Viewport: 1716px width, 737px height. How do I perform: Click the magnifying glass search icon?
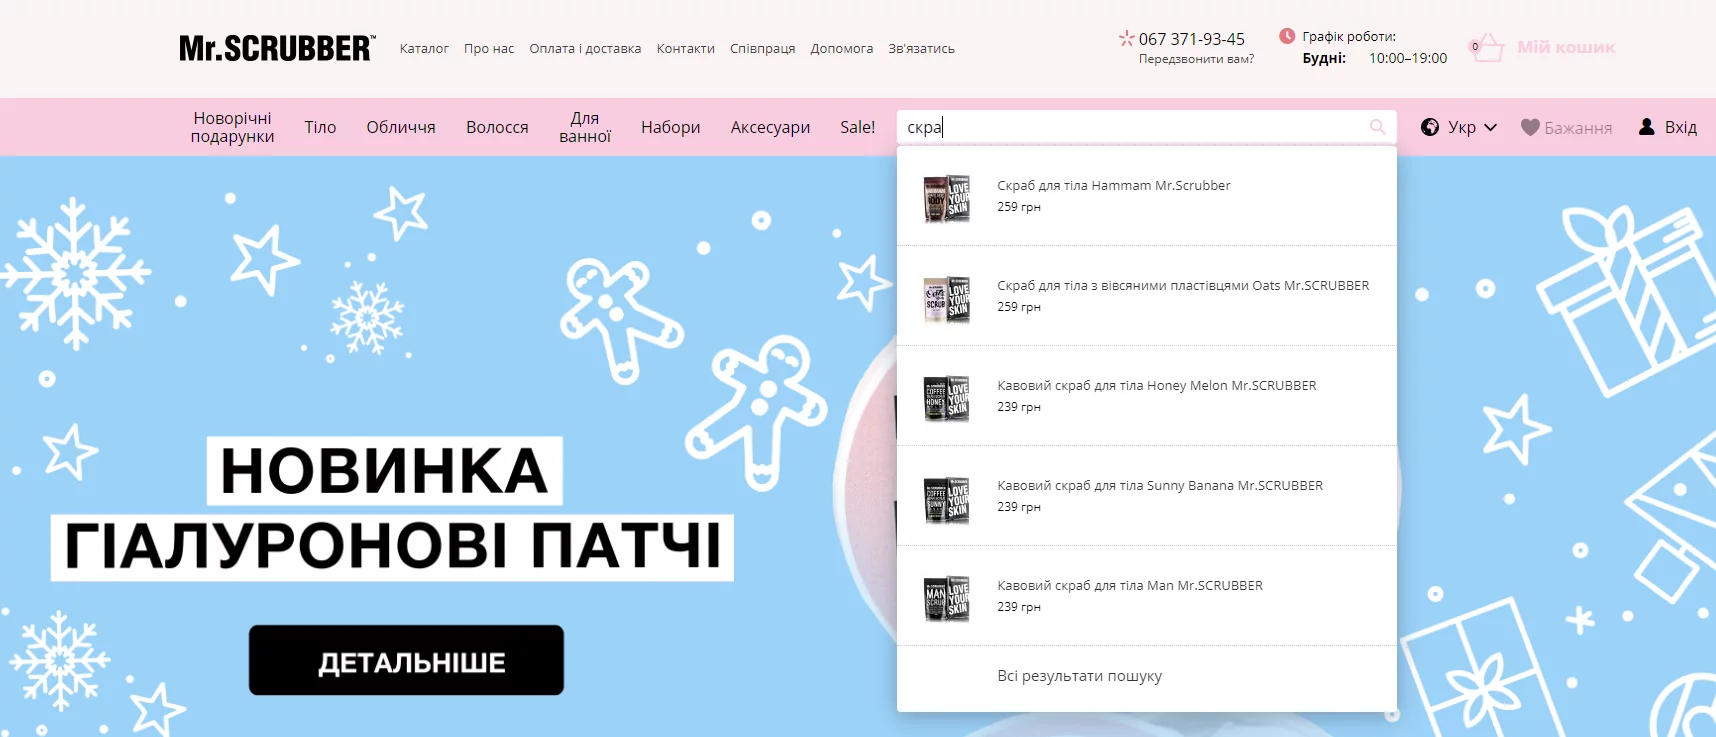point(1377,127)
